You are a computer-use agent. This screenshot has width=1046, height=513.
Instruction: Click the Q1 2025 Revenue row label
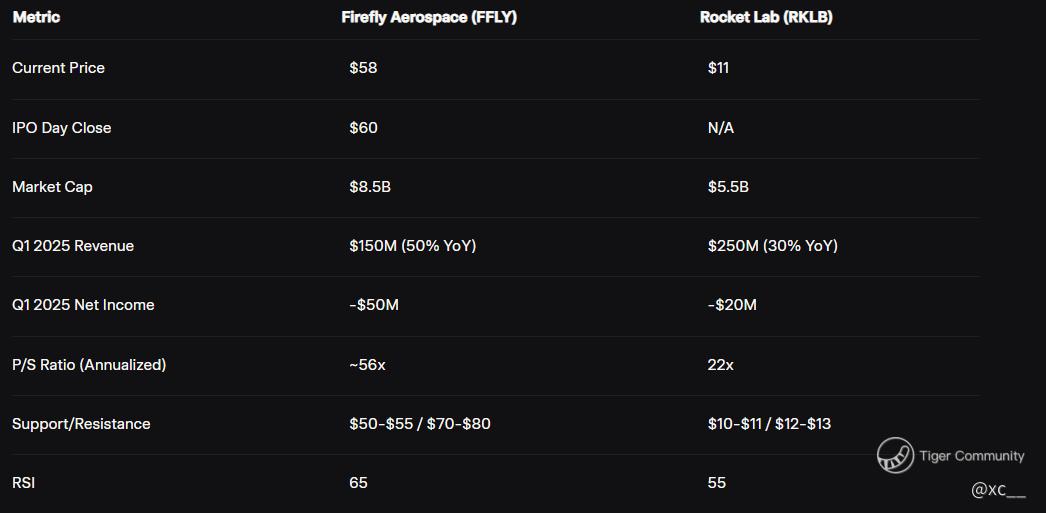click(x=73, y=246)
